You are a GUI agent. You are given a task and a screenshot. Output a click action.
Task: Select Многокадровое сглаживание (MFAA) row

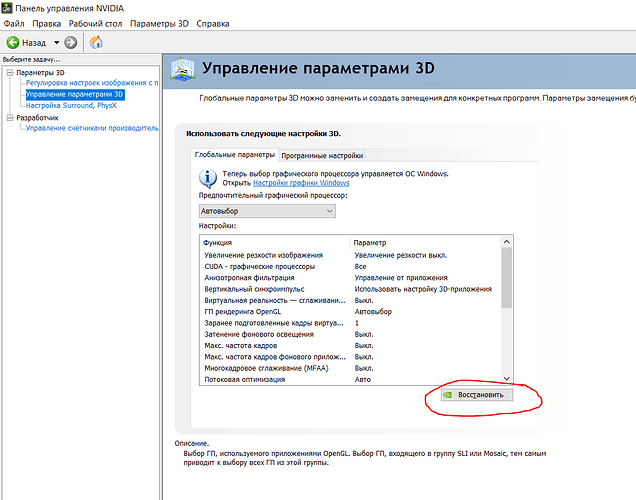coord(350,368)
